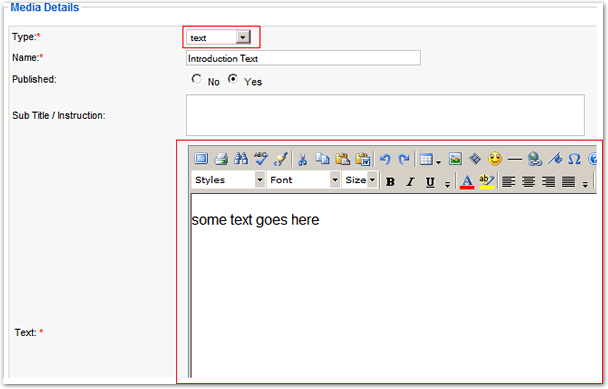Apply italic formatting

pos(410,182)
